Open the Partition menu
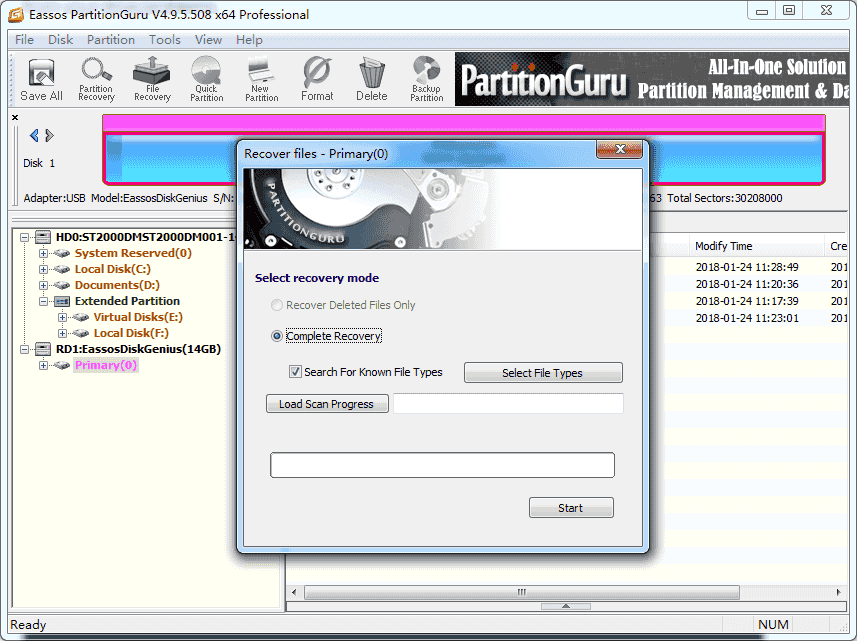Image resolution: width=857 pixels, height=641 pixels. coord(111,40)
